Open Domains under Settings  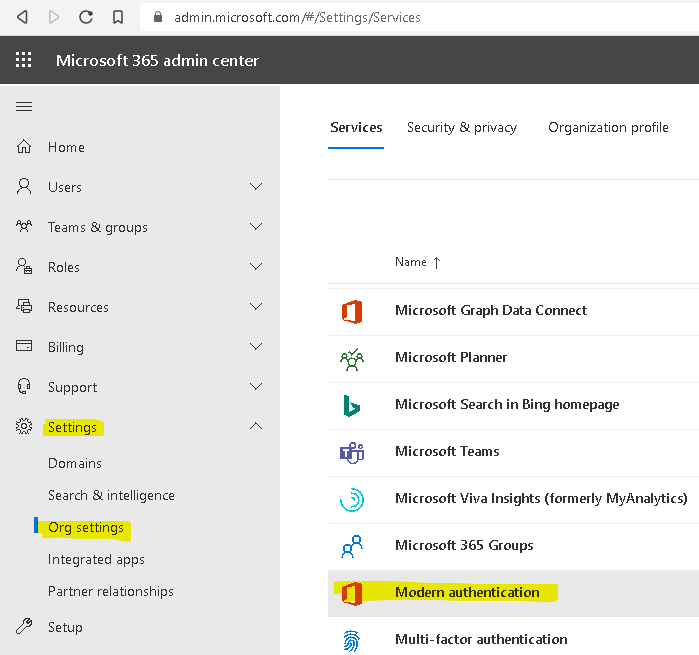click(x=75, y=463)
